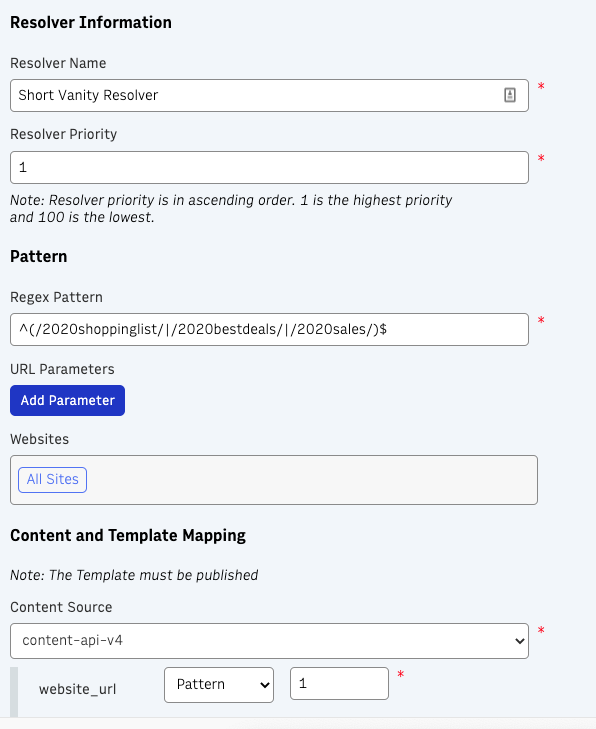This screenshot has height=729, width=596.
Task: Click the website_url parameter label
Action: click(x=78, y=689)
